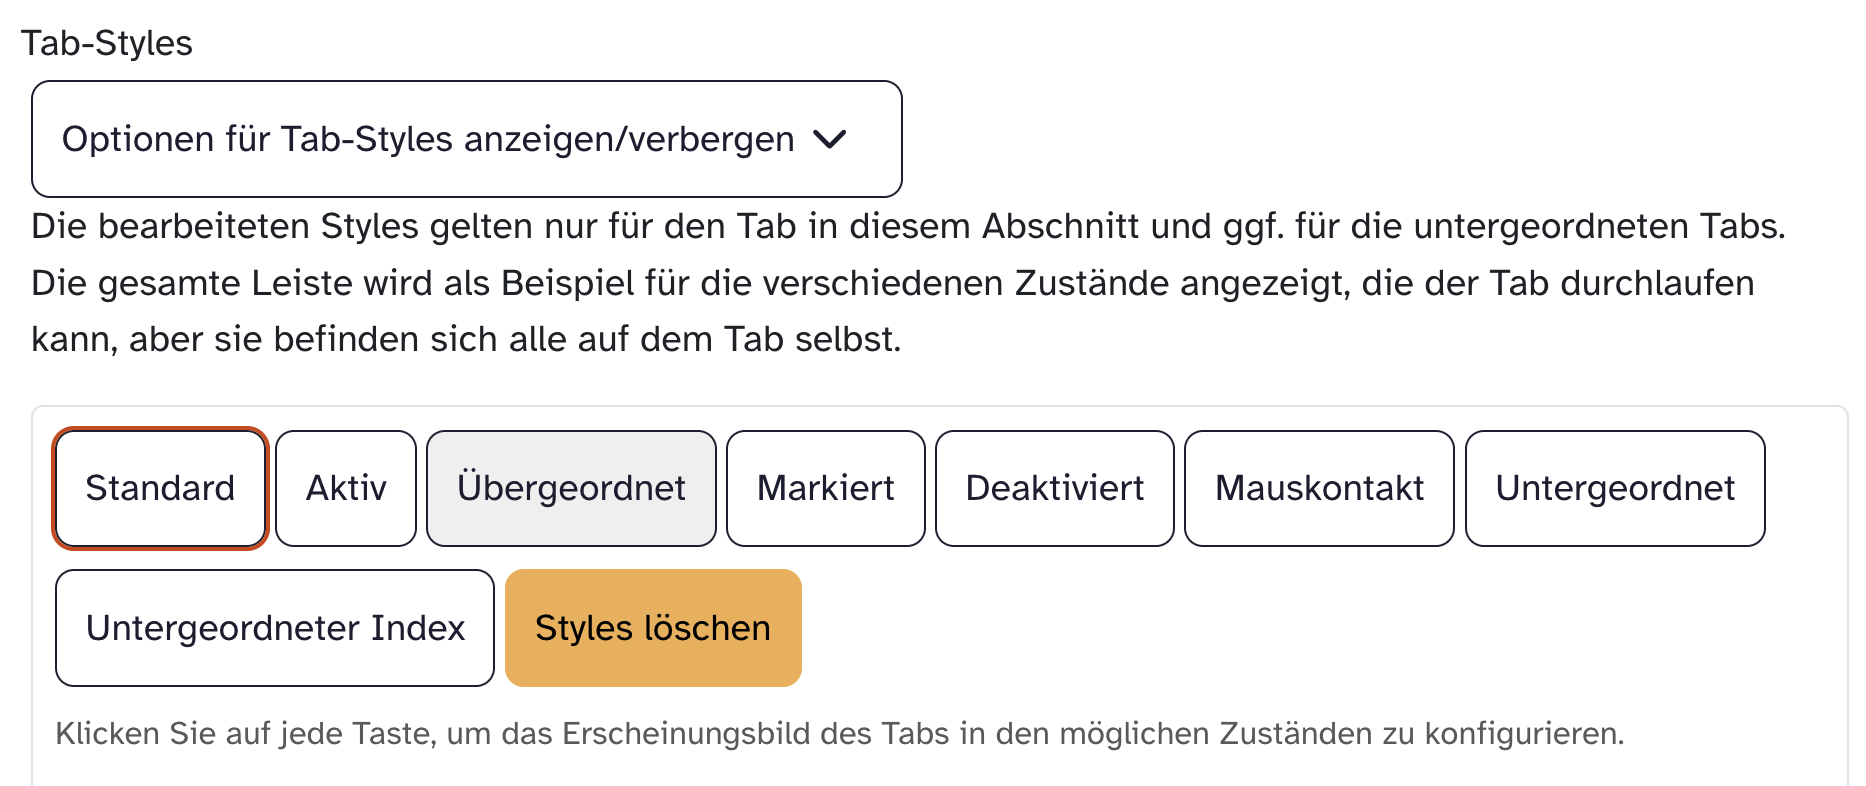Click the Tab-Styles heading label
The width and height of the screenshot is (1866, 786).
point(107,43)
